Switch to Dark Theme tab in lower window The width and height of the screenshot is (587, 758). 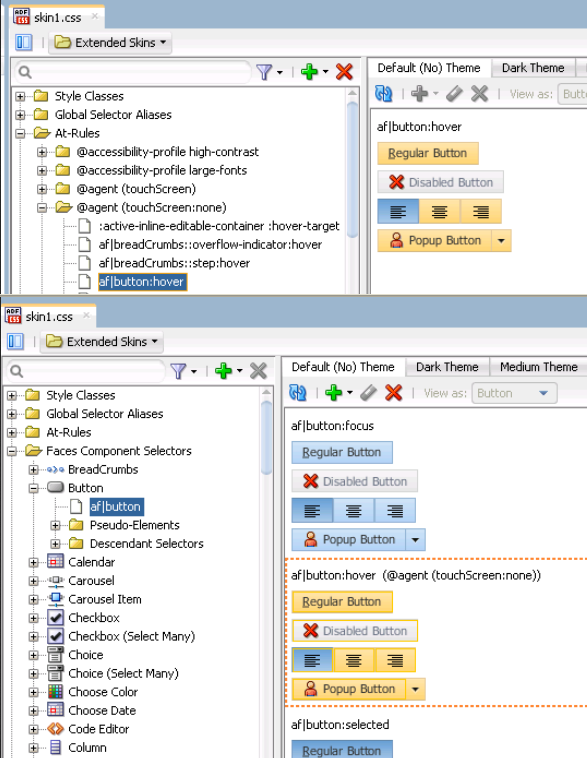pos(447,367)
